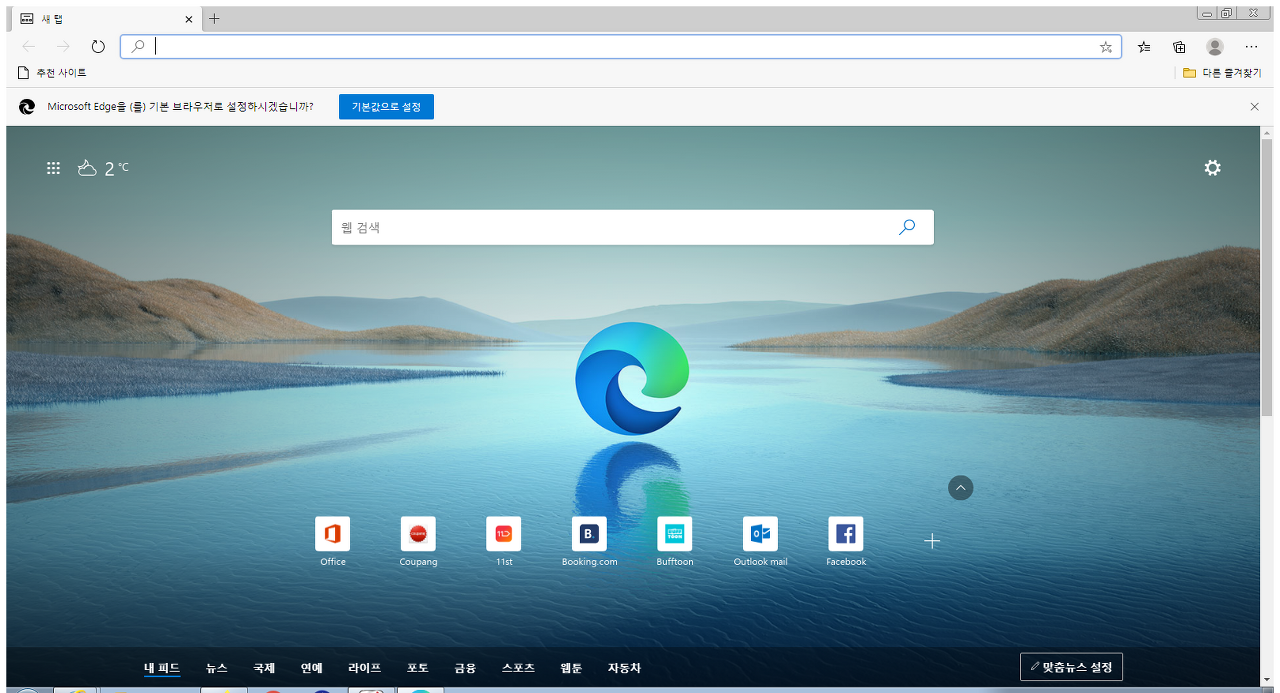Dismiss the default browser notification bar

1254,106
